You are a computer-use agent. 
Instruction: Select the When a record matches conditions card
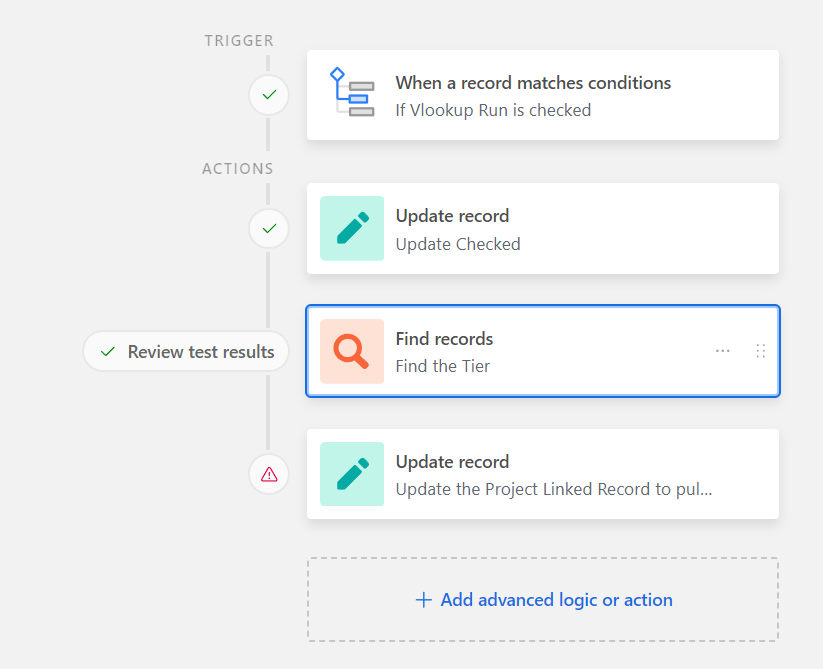coord(543,95)
